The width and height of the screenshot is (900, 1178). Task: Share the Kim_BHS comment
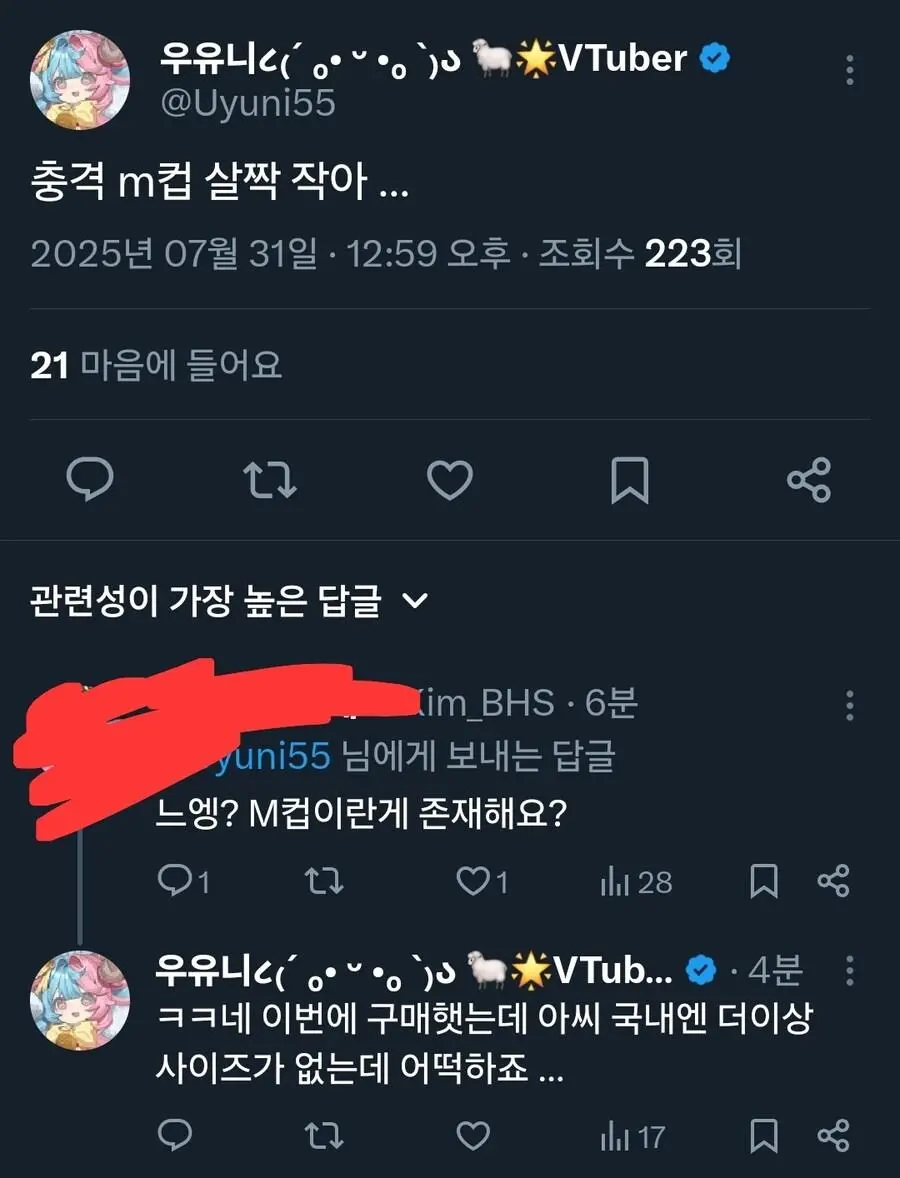pos(833,881)
